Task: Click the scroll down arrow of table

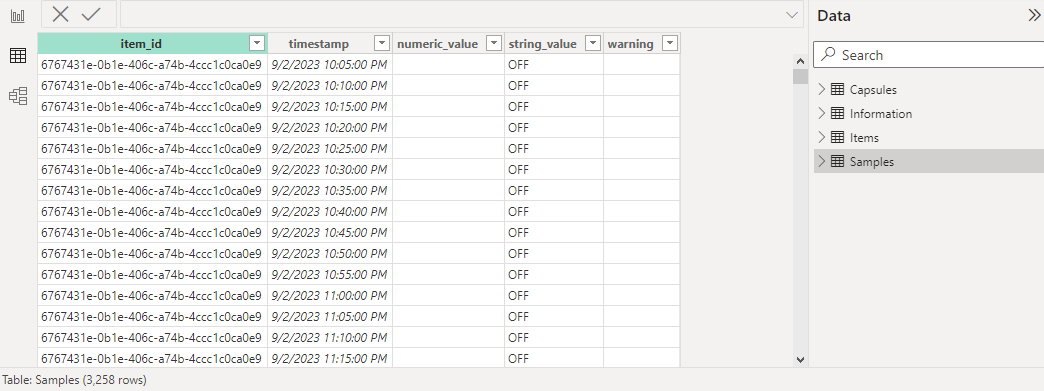Action: pyautogui.click(x=800, y=359)
